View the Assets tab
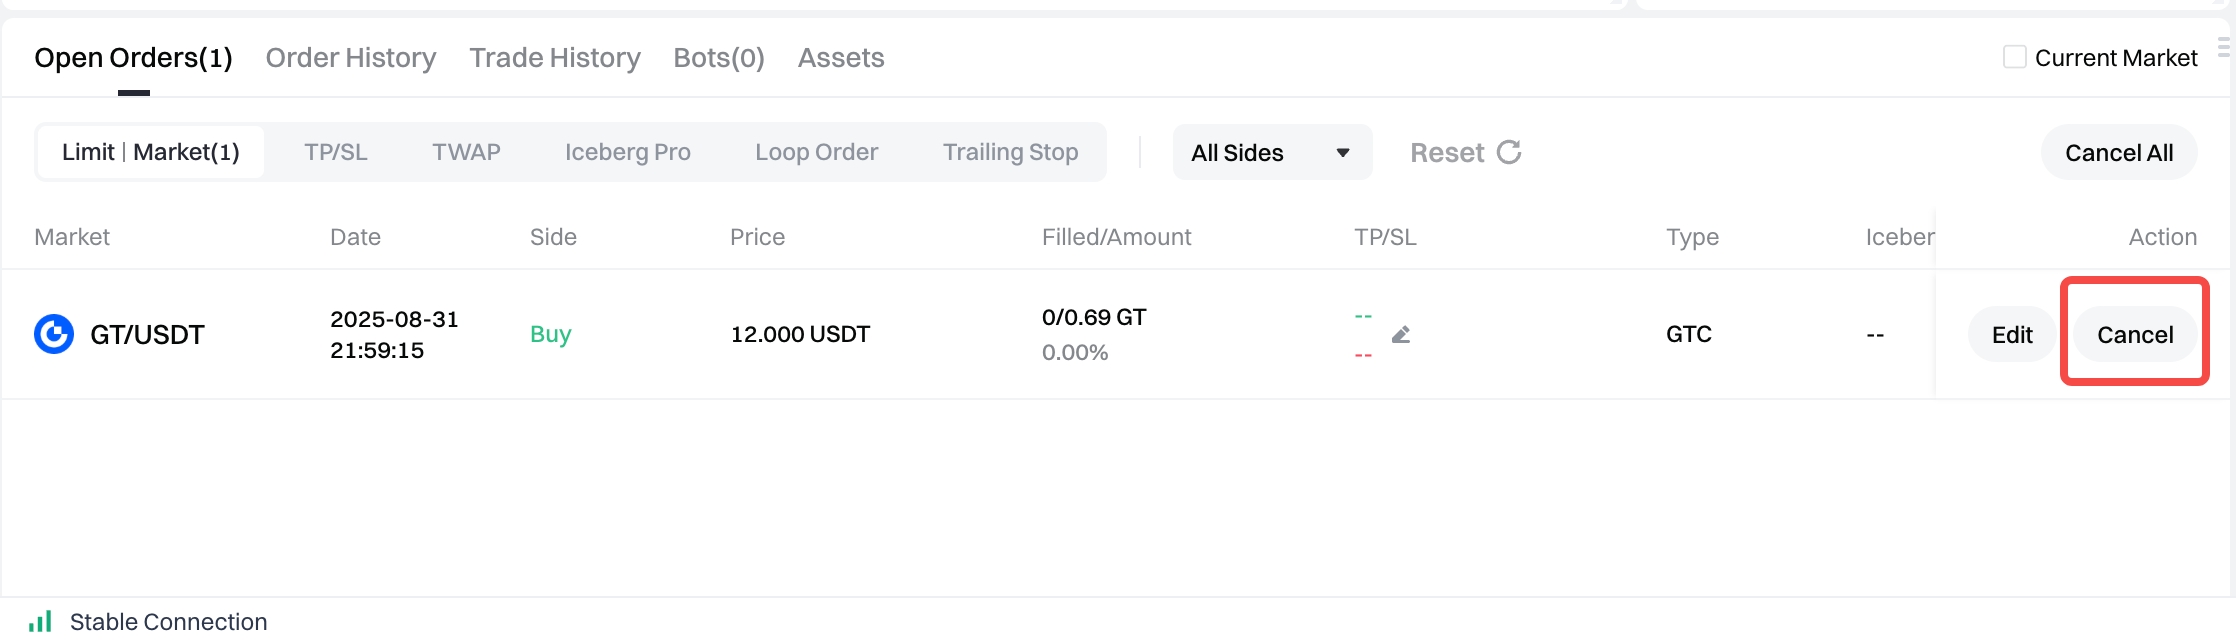The width and height of the screenshot is (2236, 644). [841, 58]
